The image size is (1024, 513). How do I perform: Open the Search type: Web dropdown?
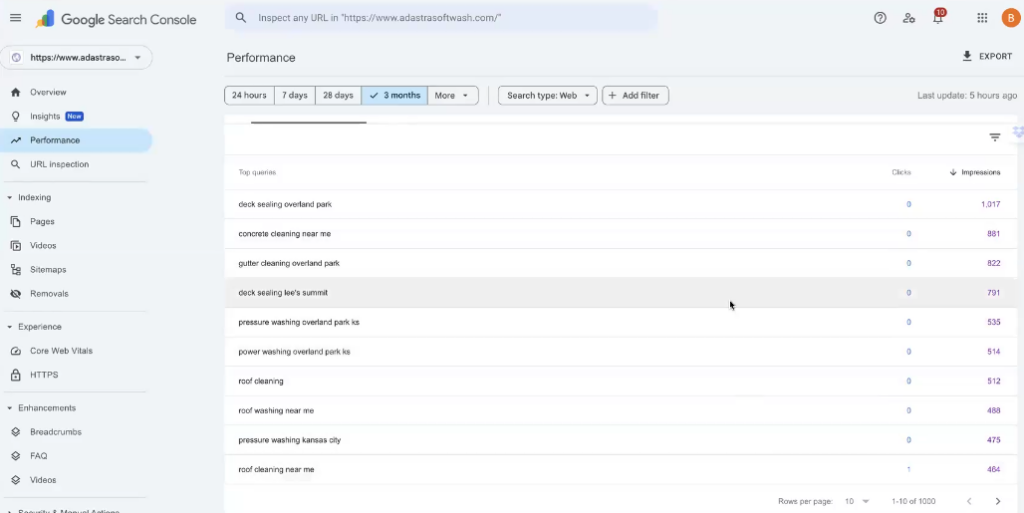click(548, 95)
